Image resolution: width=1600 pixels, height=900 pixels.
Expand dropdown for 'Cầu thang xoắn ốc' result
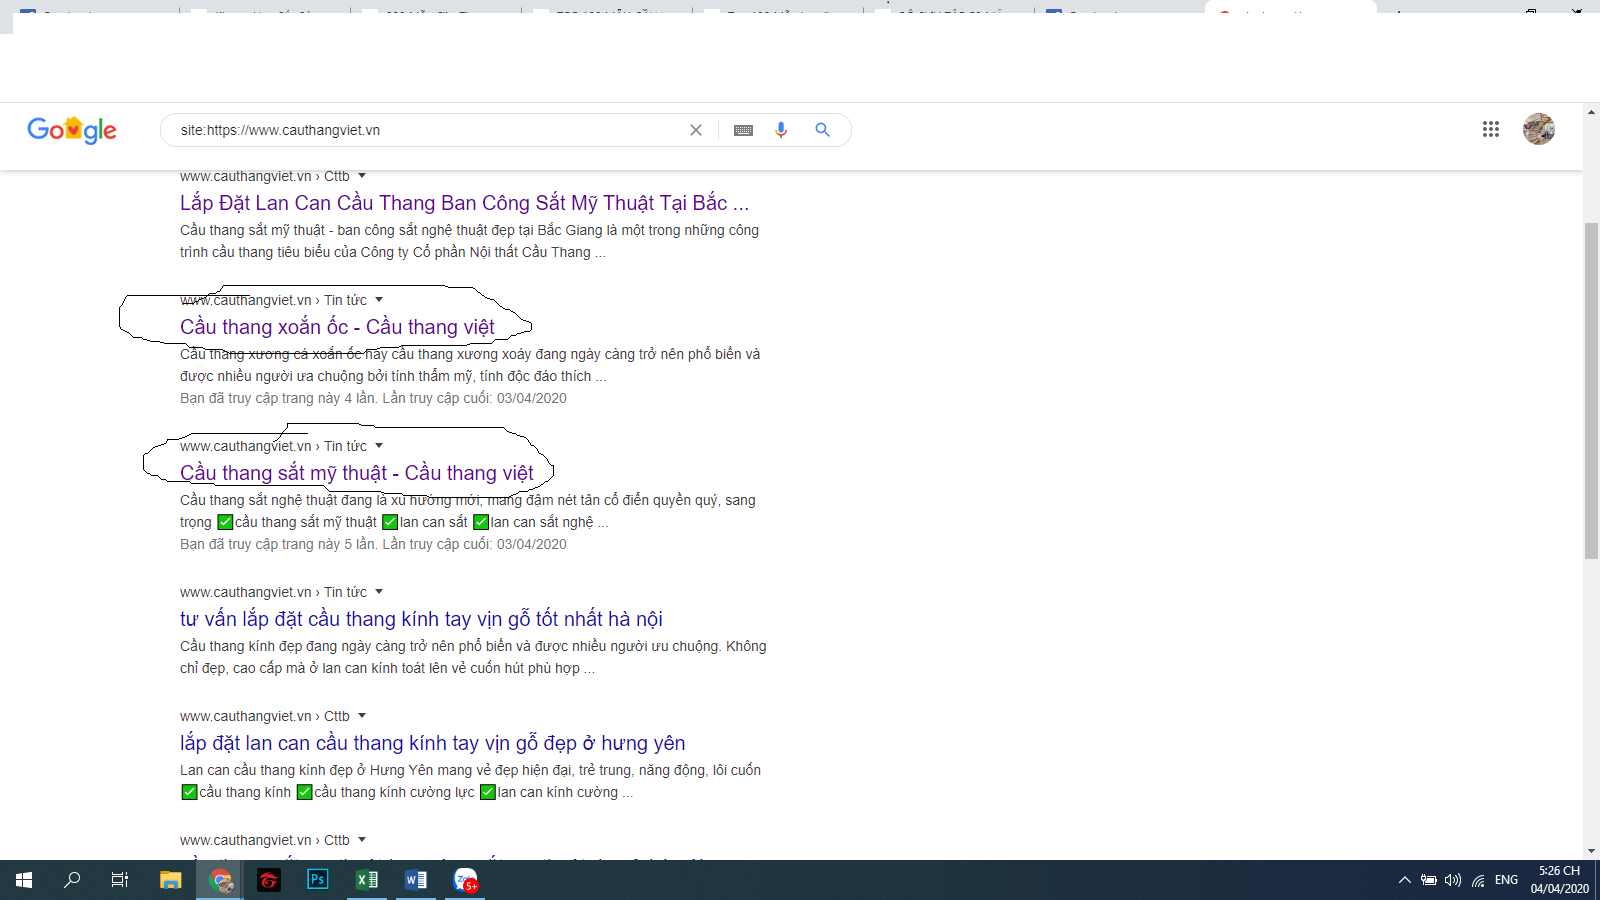[379, 300]
